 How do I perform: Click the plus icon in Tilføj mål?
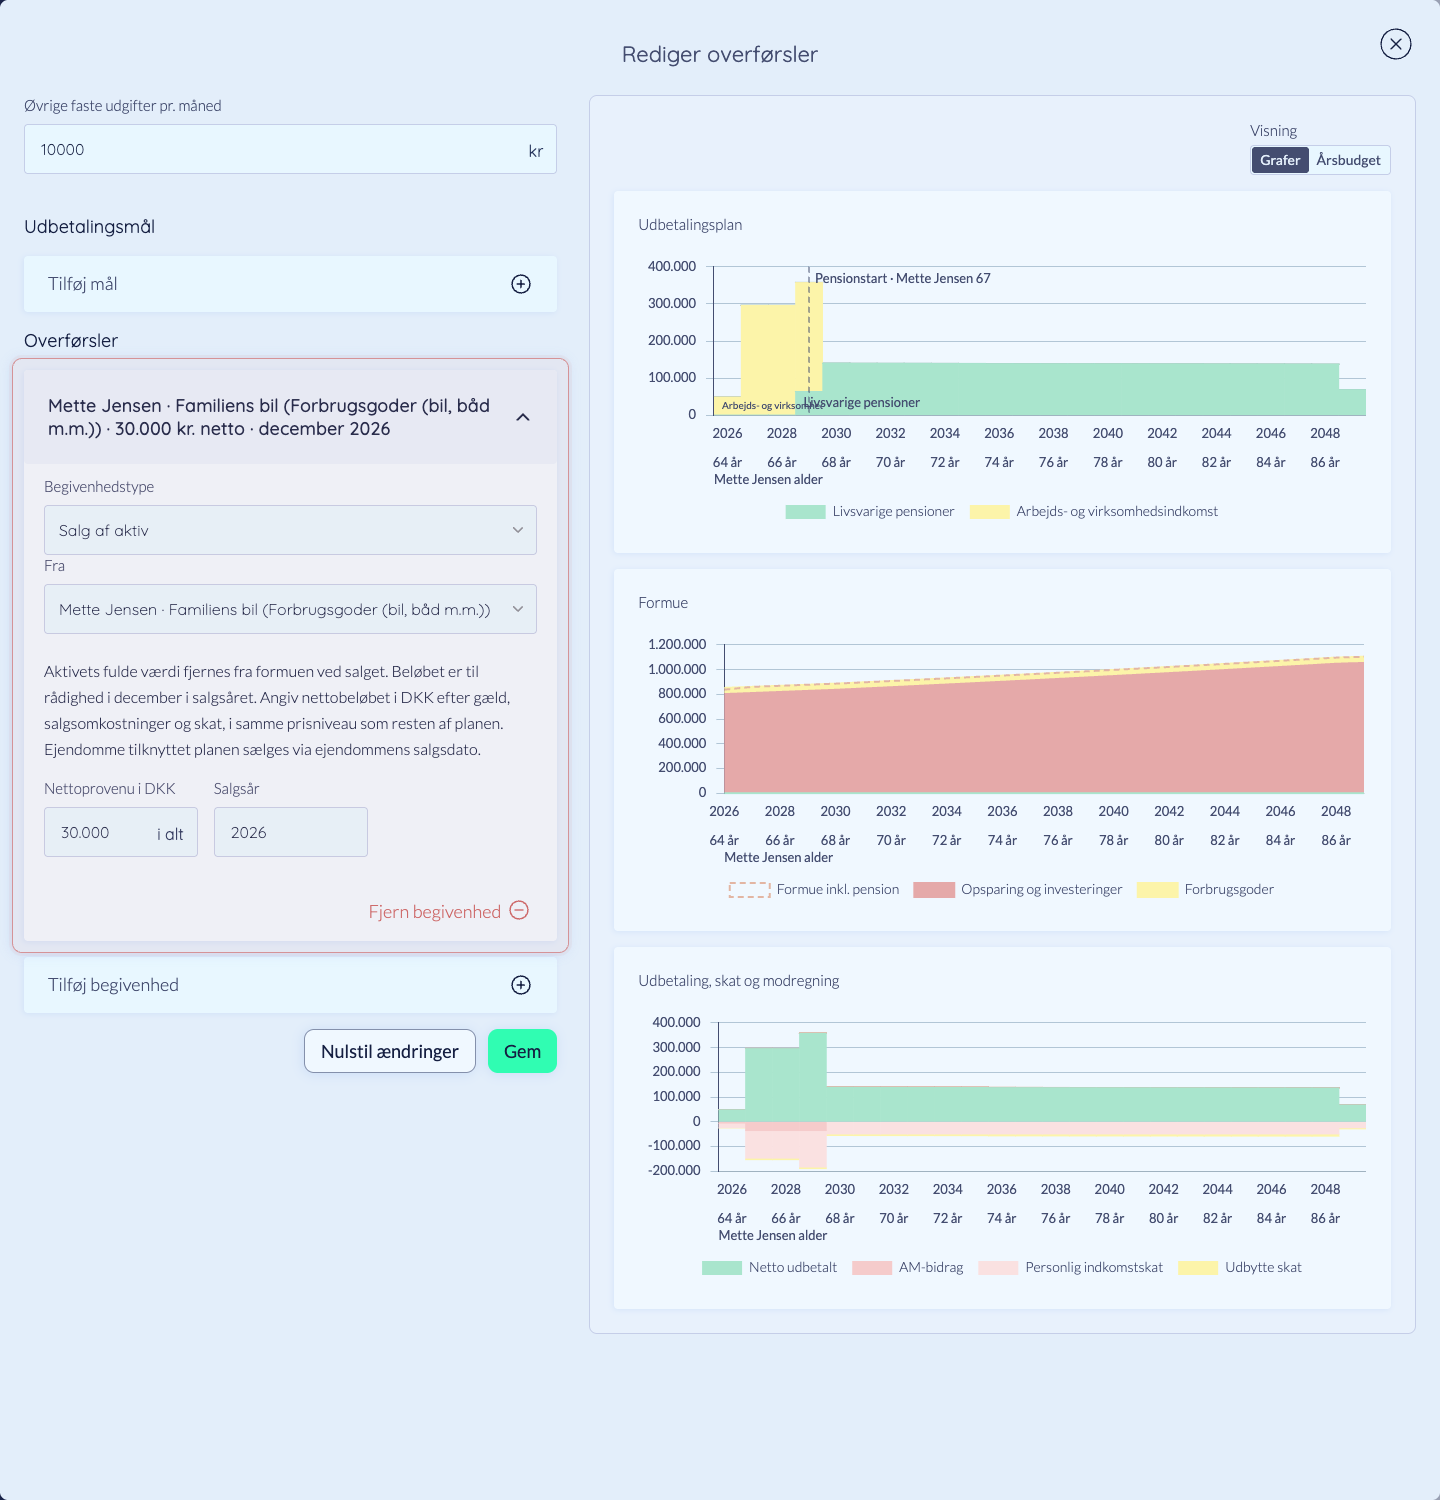point(521,284)
